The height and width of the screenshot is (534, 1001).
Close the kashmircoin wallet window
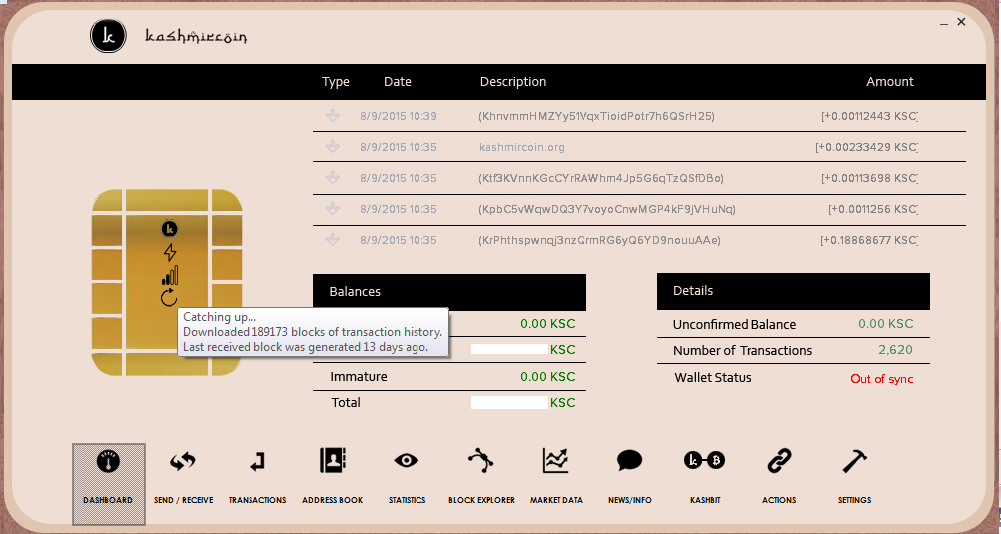point(961,22)
